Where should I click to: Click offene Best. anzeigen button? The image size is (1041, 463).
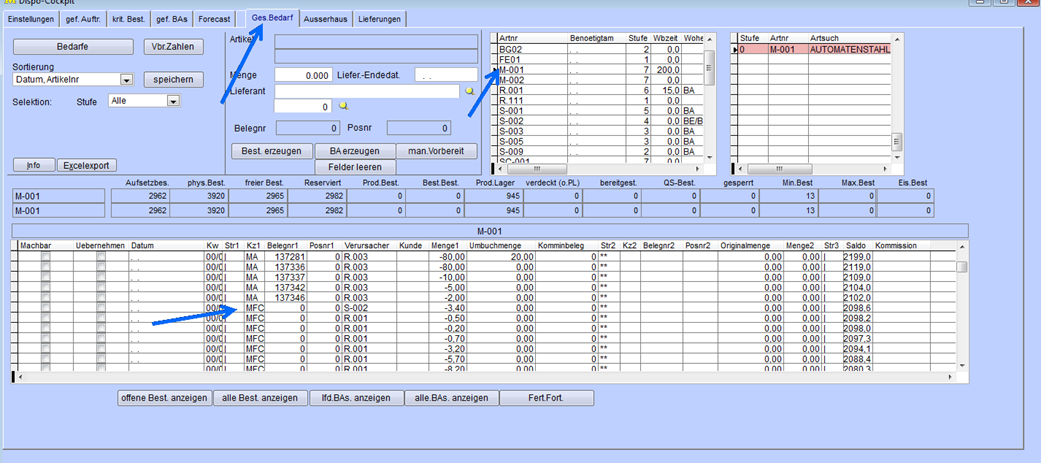click(x=164, y=398)
